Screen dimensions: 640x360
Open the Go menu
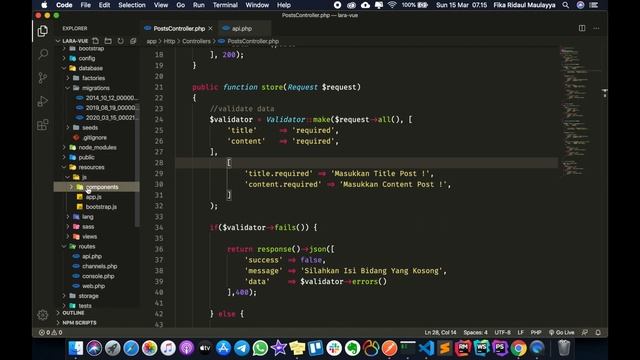180,5
